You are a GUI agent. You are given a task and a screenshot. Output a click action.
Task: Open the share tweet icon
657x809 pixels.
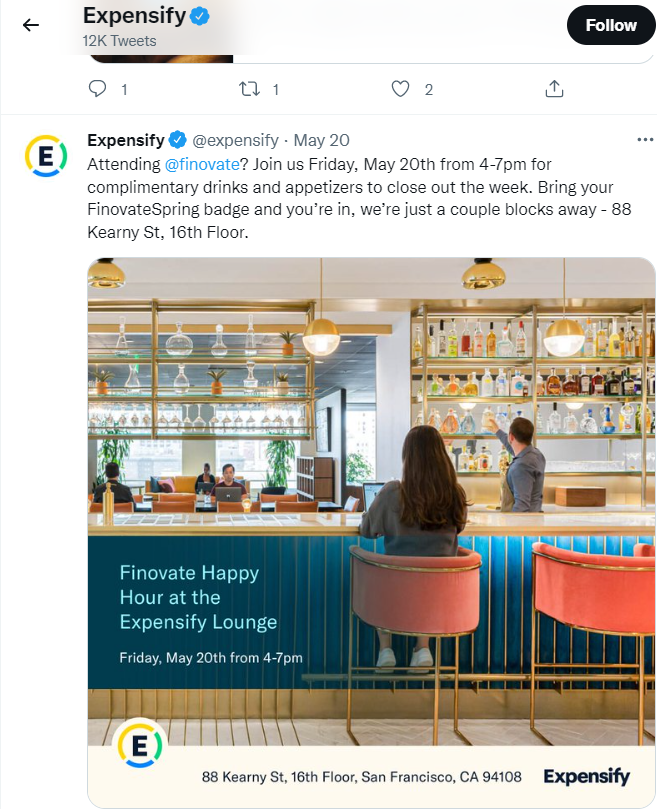pos(554,89)
